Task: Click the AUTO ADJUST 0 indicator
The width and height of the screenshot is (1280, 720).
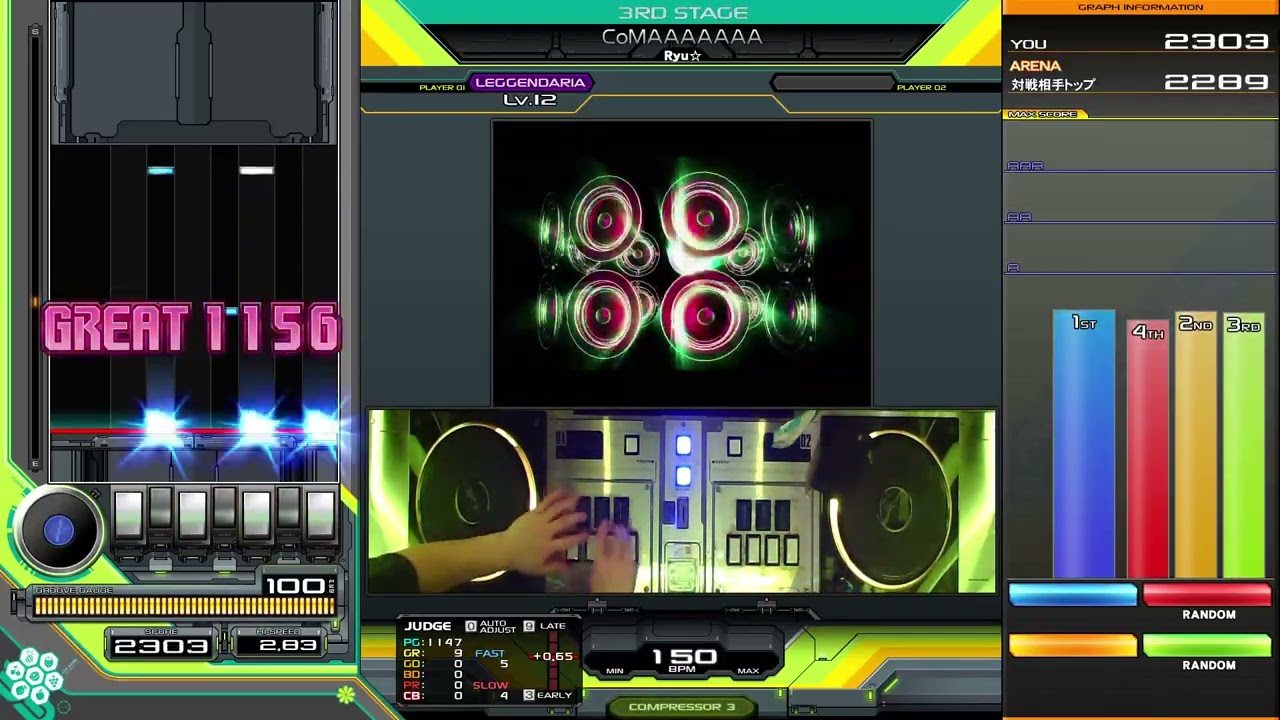Action: pyautogui.click(x=491, y=627)
